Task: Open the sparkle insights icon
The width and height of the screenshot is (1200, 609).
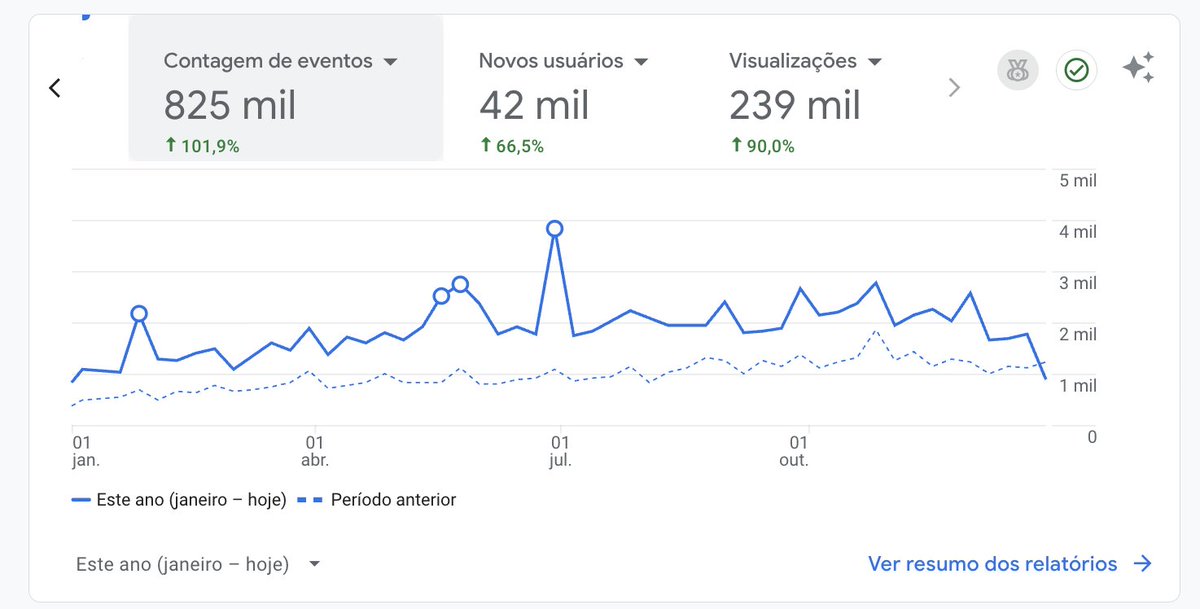Action: (x=1138, y=69)
